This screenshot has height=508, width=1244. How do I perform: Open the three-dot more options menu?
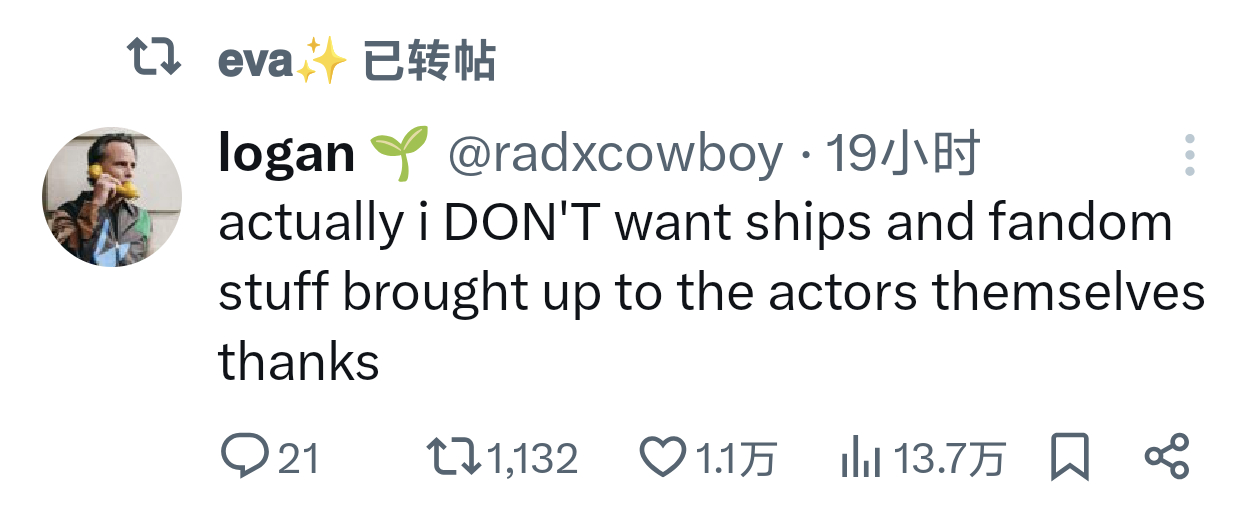[x=1189, y=155]
